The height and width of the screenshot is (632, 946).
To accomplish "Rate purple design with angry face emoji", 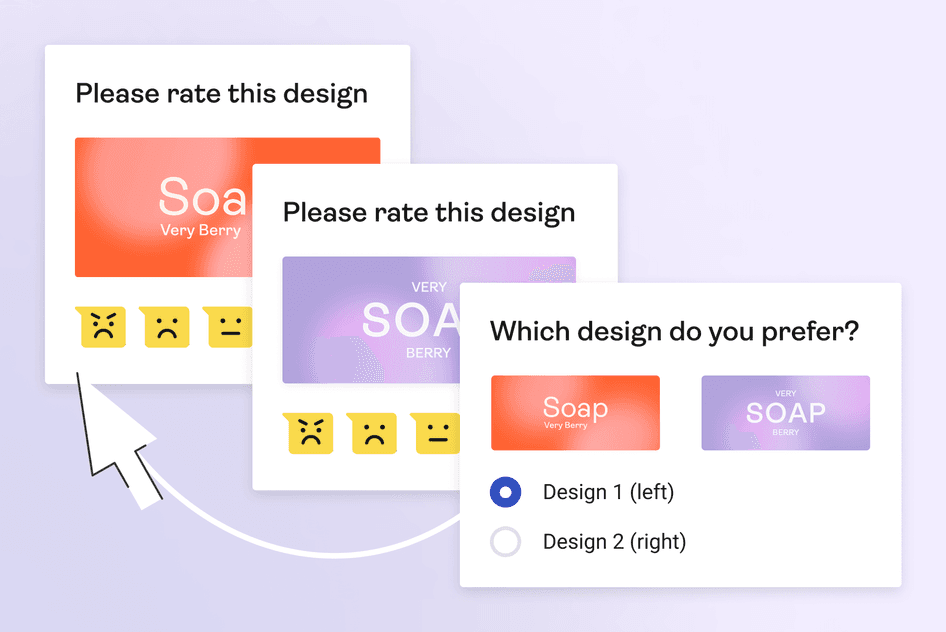I will coord(309,433).
